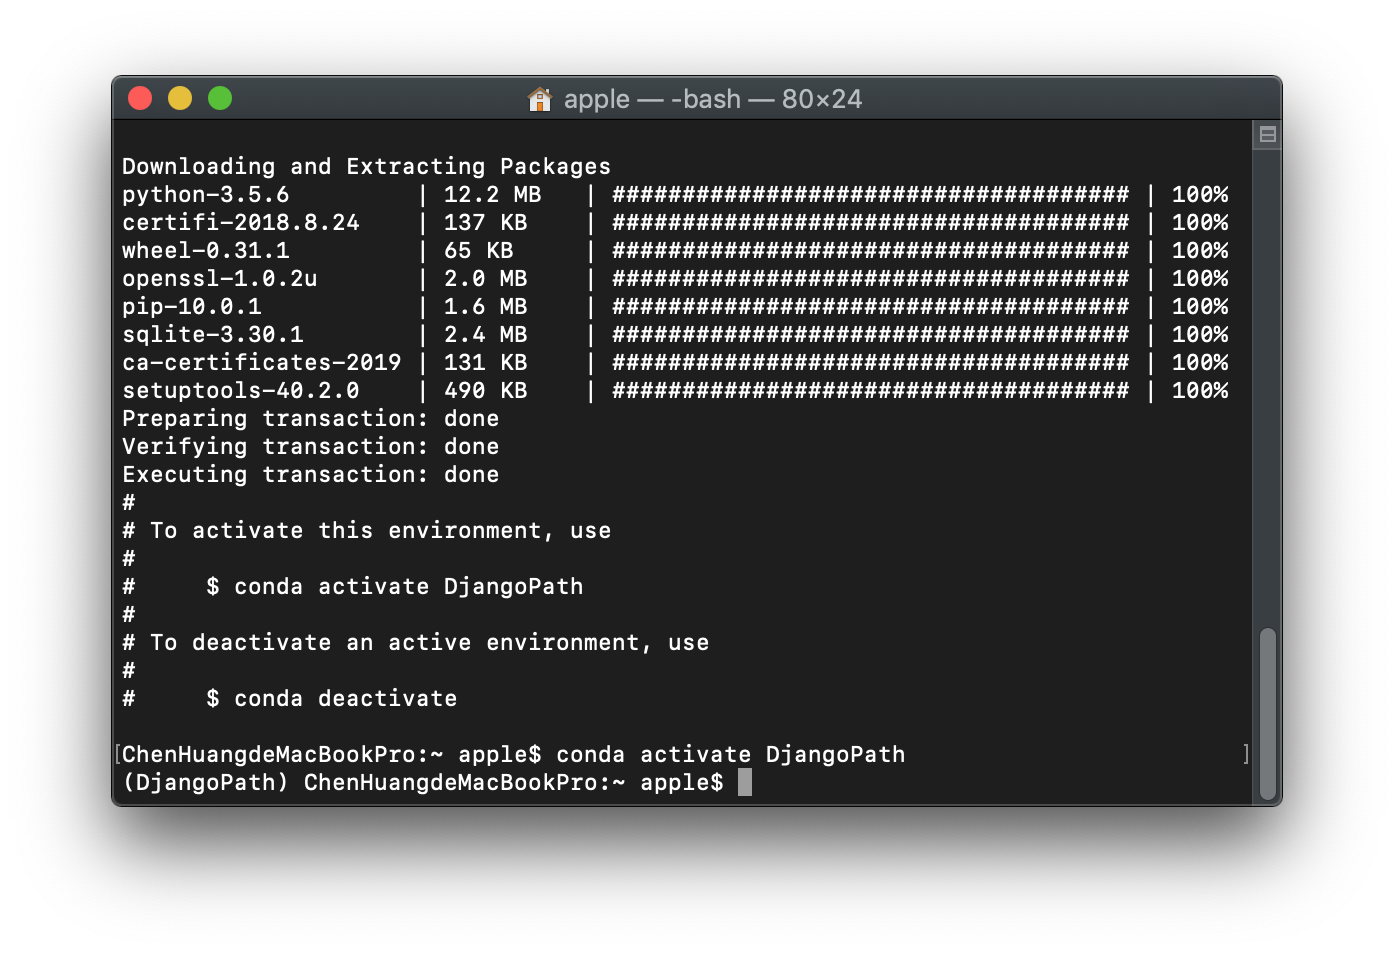Image resolution: width=1394 pixels, height=954 pixels.
Task: Click the 131 KB size value
Action: tap(485, 362)
